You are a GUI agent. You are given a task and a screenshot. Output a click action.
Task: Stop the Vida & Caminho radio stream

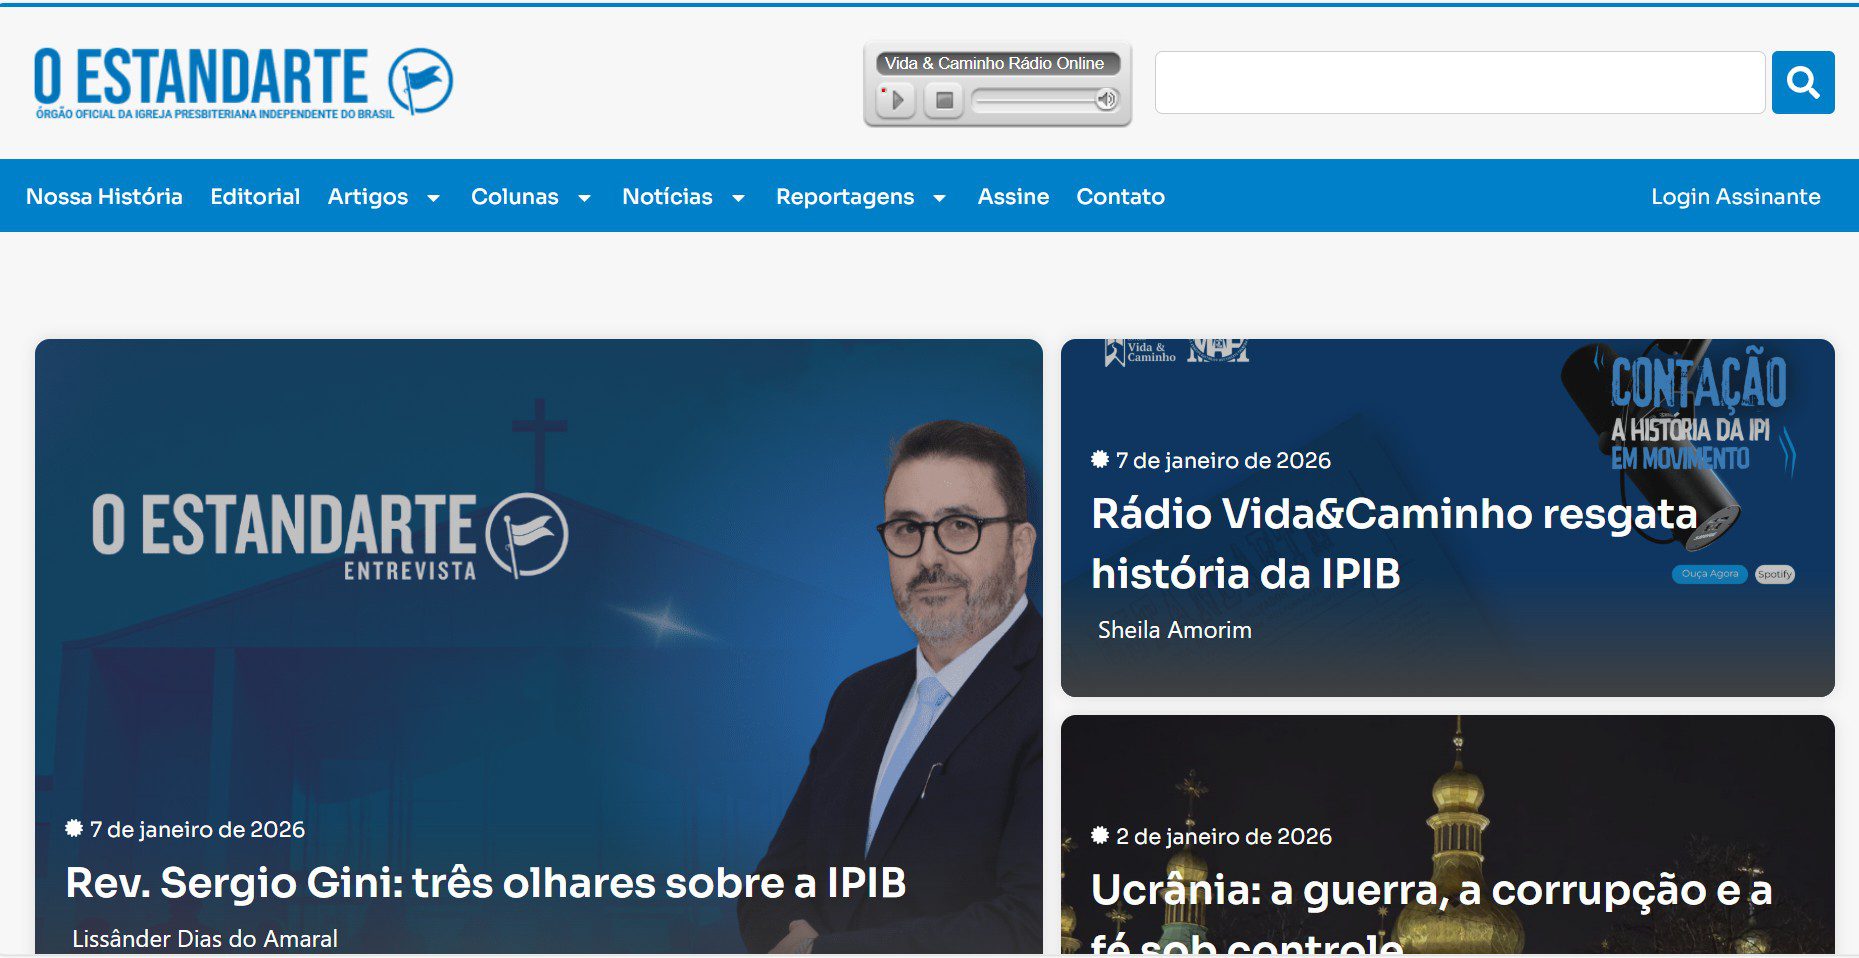click(x=943, y=100)
